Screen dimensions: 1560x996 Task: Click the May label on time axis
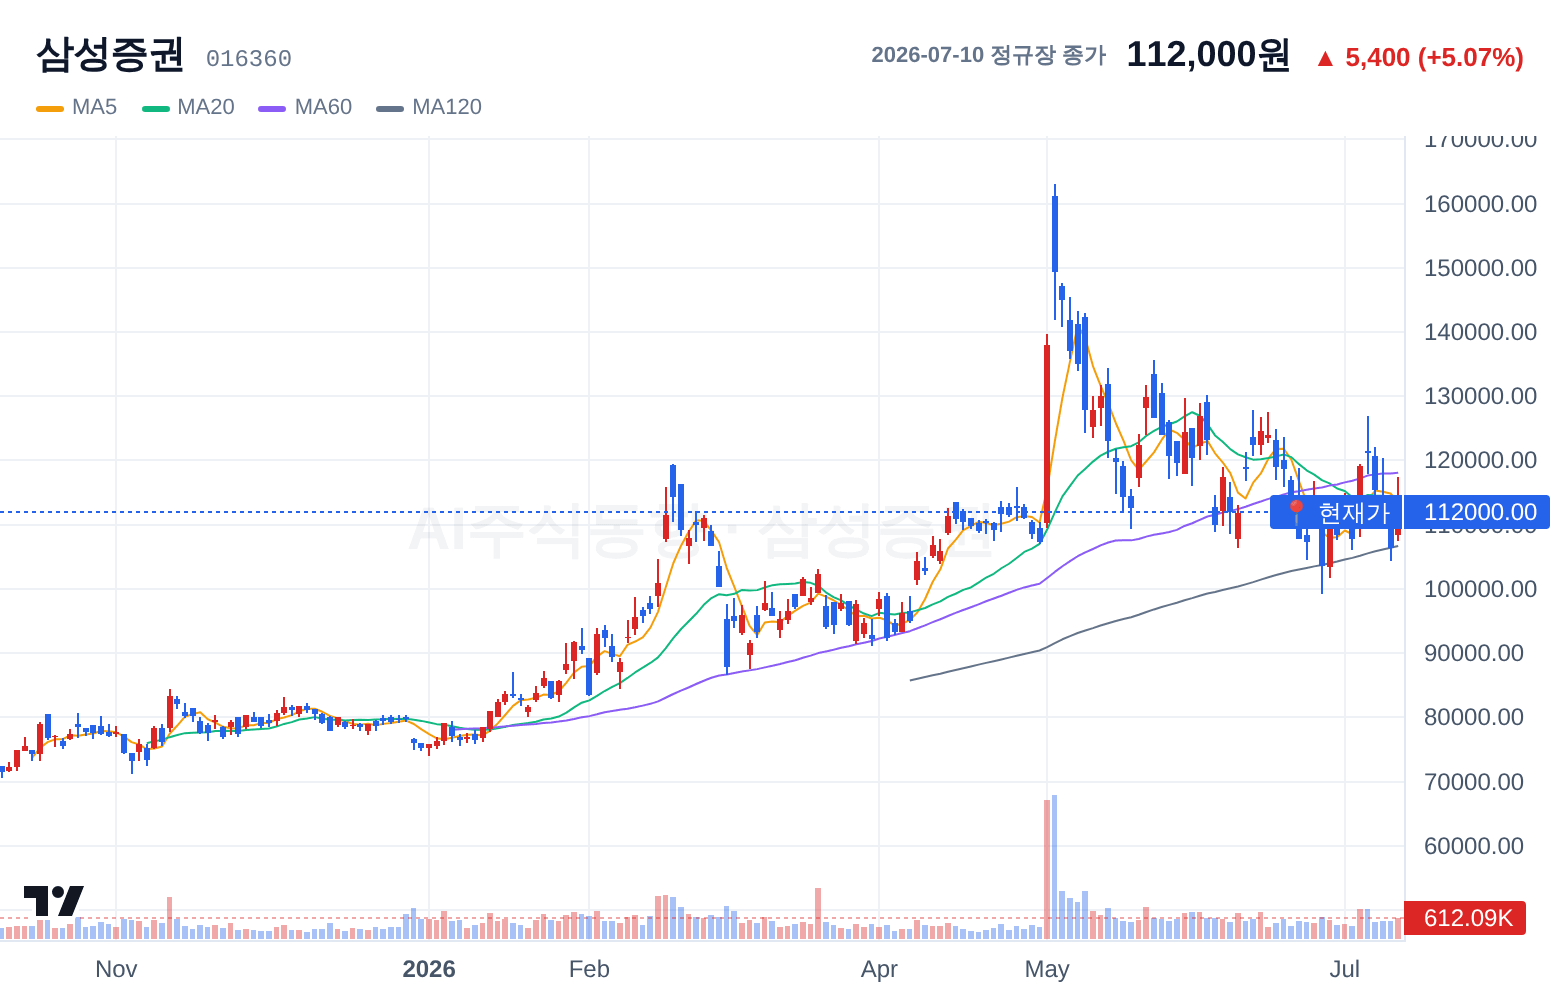[1047, 969]
